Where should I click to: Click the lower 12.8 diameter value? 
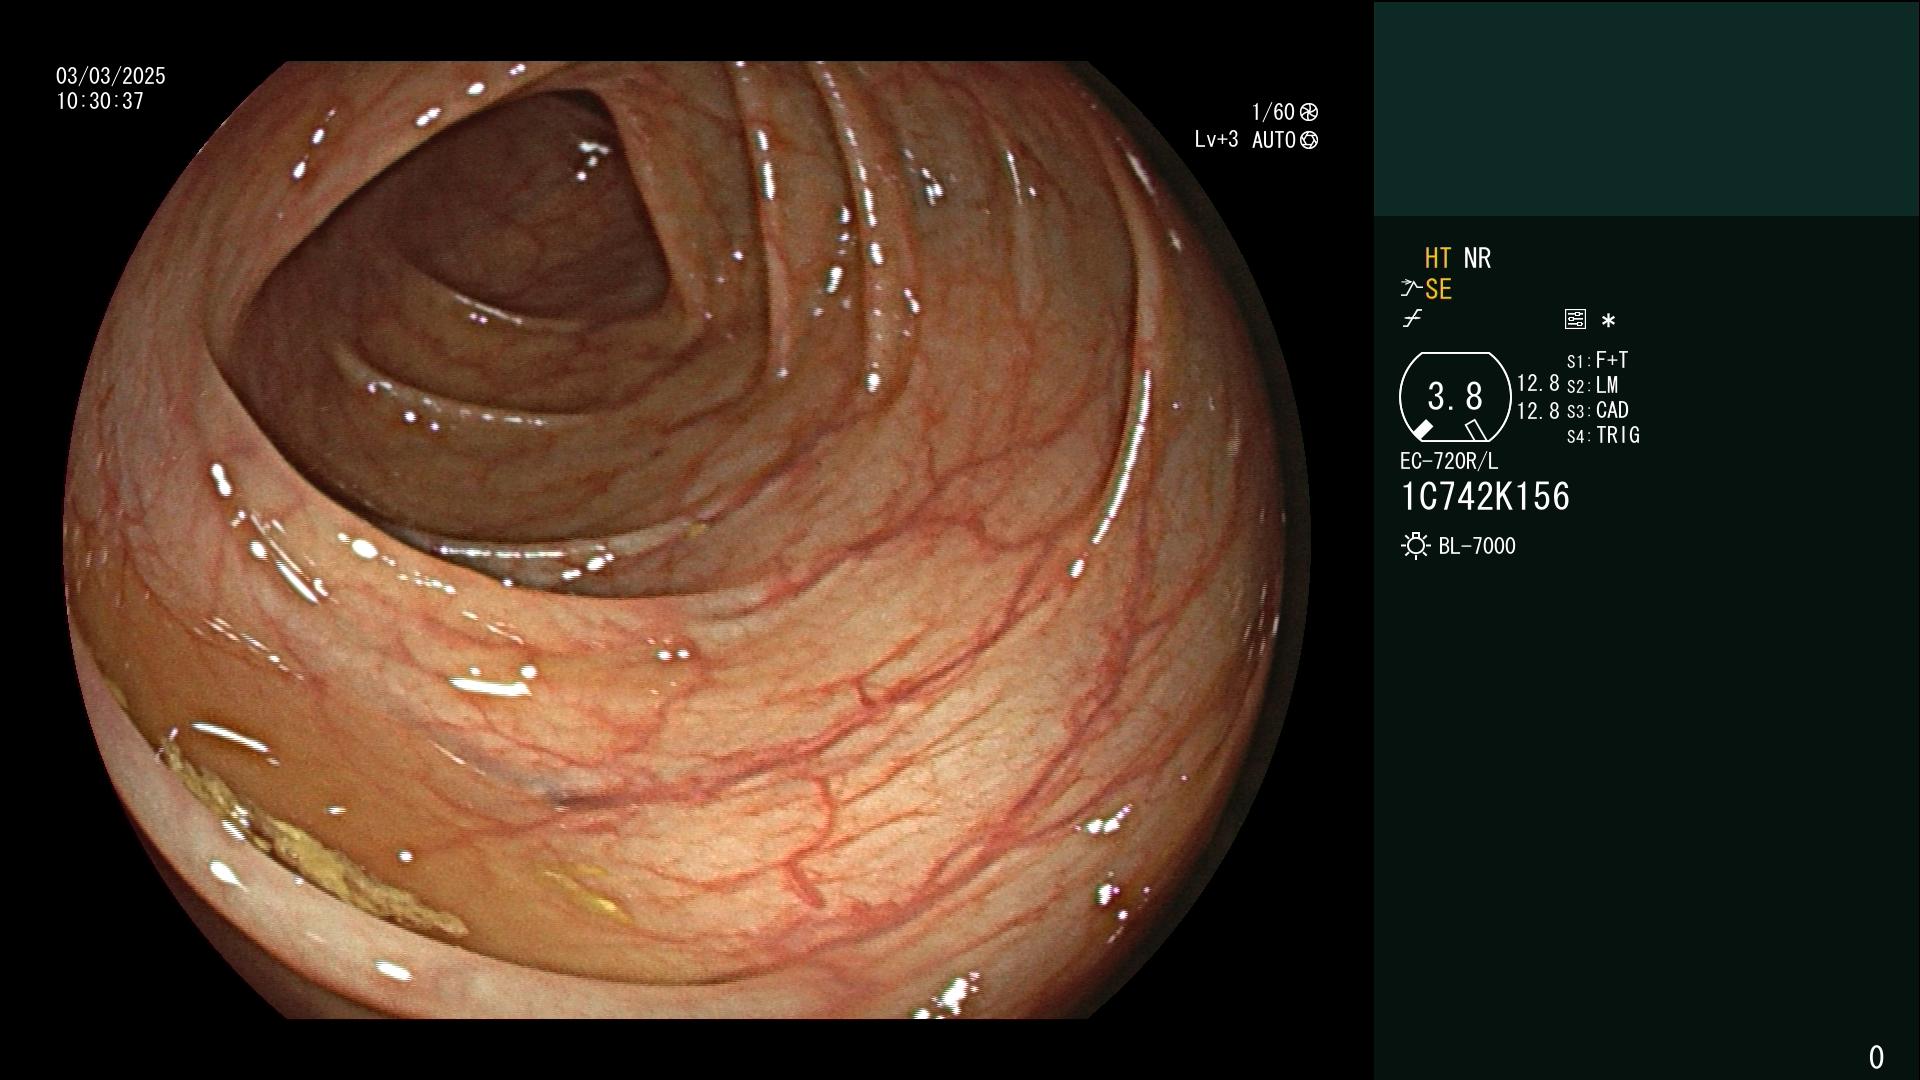click(x=1538, y=410)
